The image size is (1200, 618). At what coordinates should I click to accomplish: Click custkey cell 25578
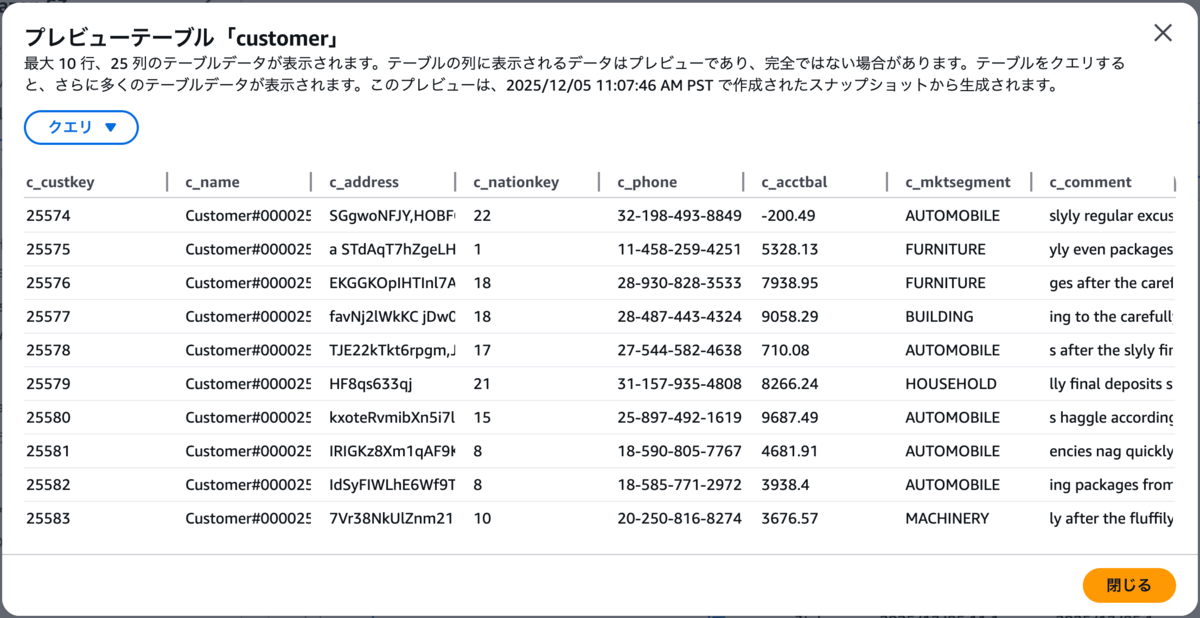coord(48,350)
